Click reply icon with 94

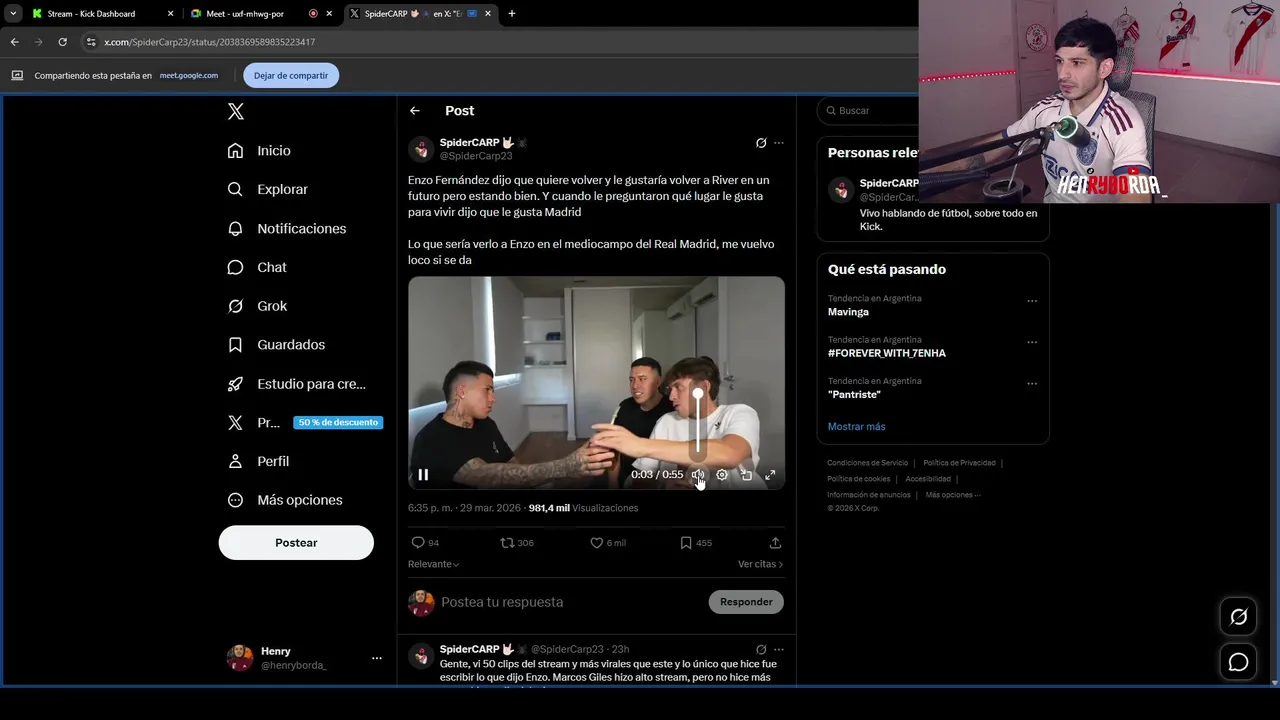coord(426,543)
